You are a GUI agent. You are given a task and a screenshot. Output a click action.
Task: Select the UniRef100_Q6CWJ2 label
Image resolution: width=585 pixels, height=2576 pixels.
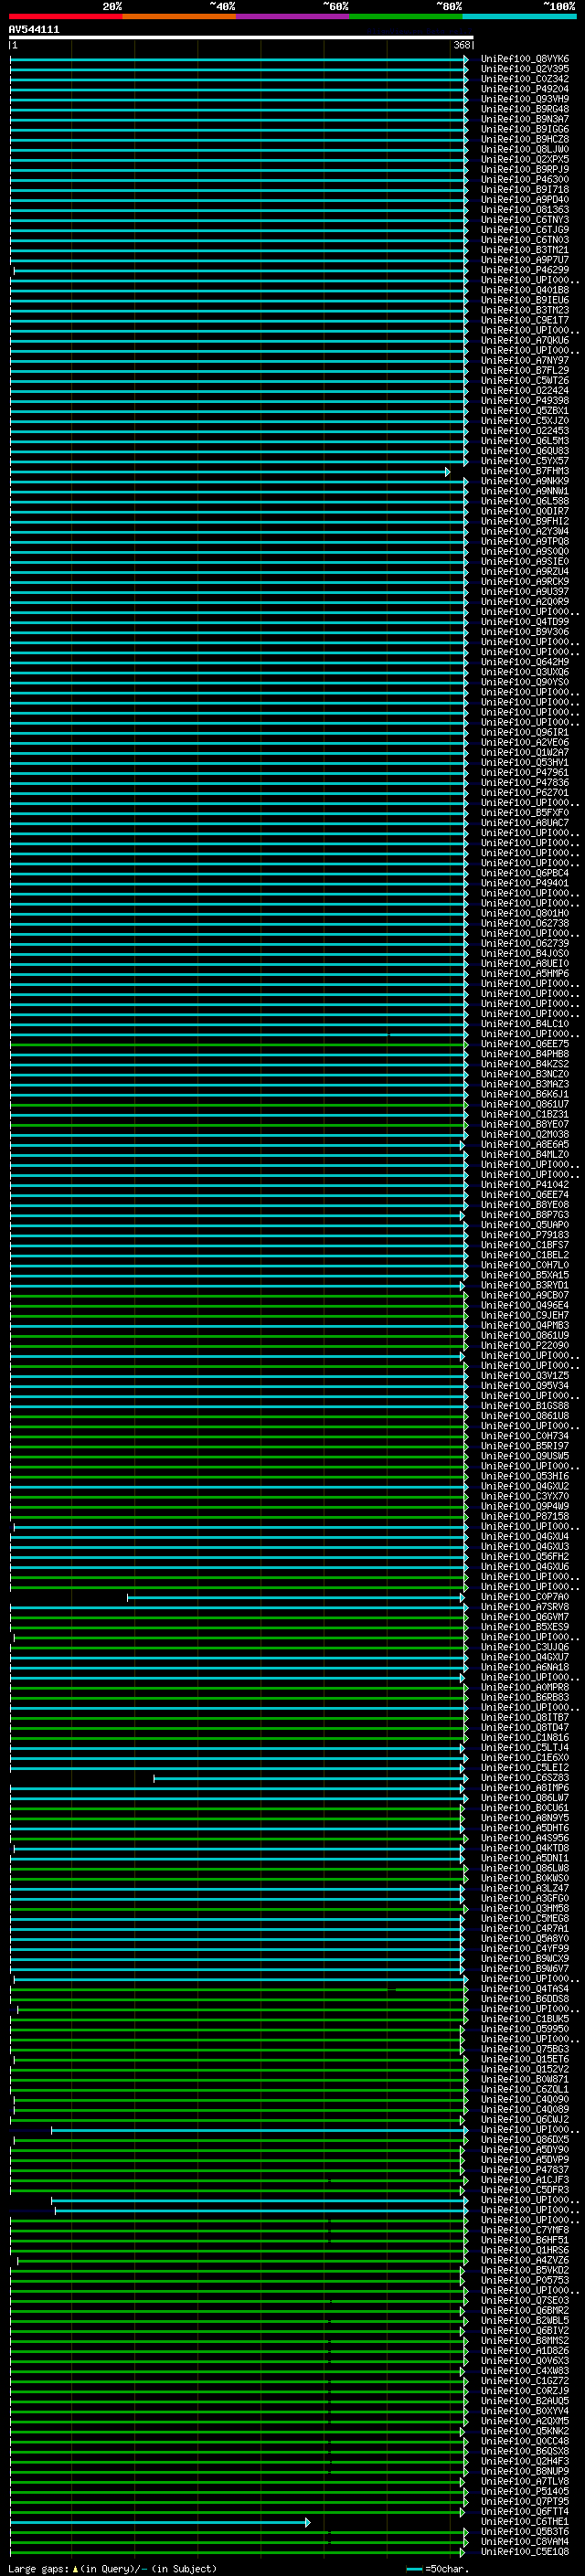525,2120
